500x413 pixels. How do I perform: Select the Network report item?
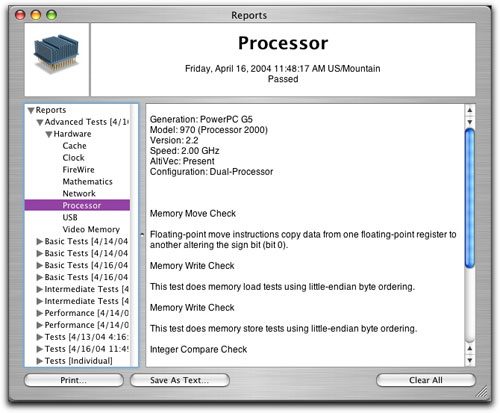click(x=79, y=194)
